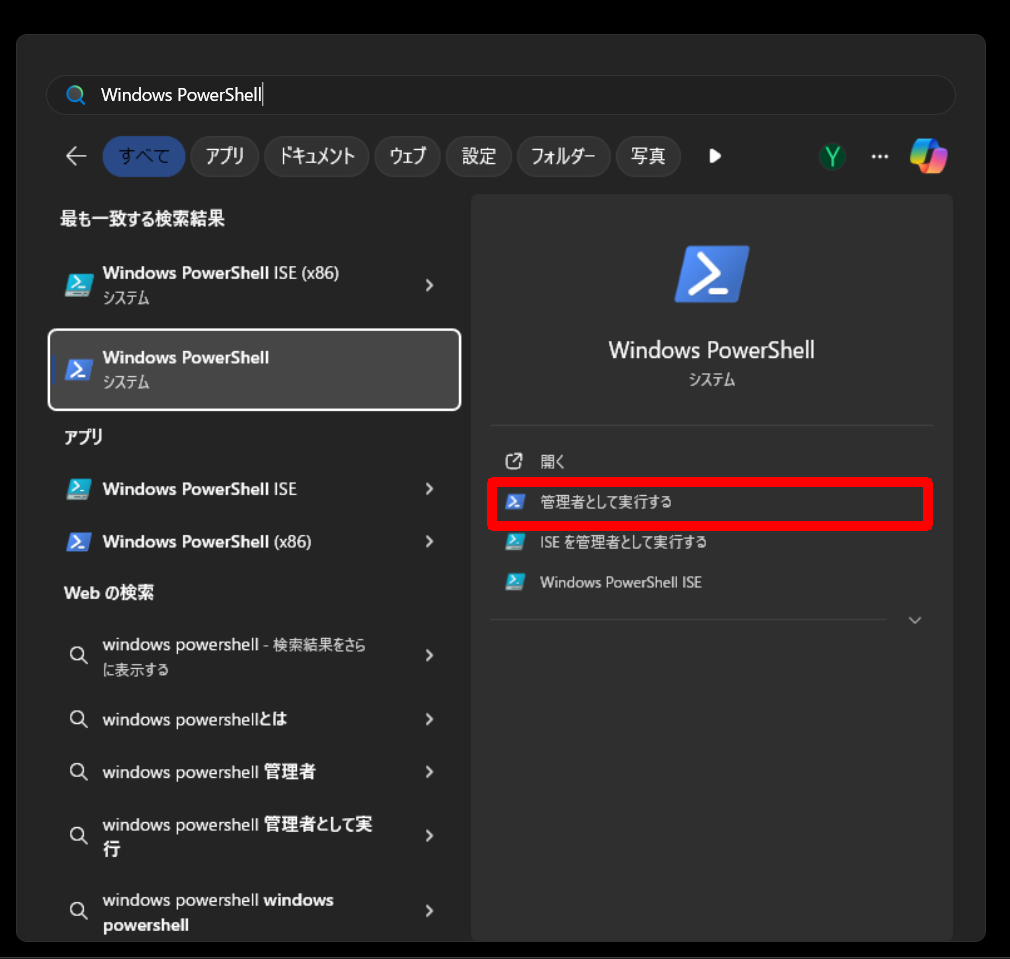The width and height of the screenshot is (1010, 959).
Task: Click icon beside 管理者として実行する
Action: click(x=515, y=502)
